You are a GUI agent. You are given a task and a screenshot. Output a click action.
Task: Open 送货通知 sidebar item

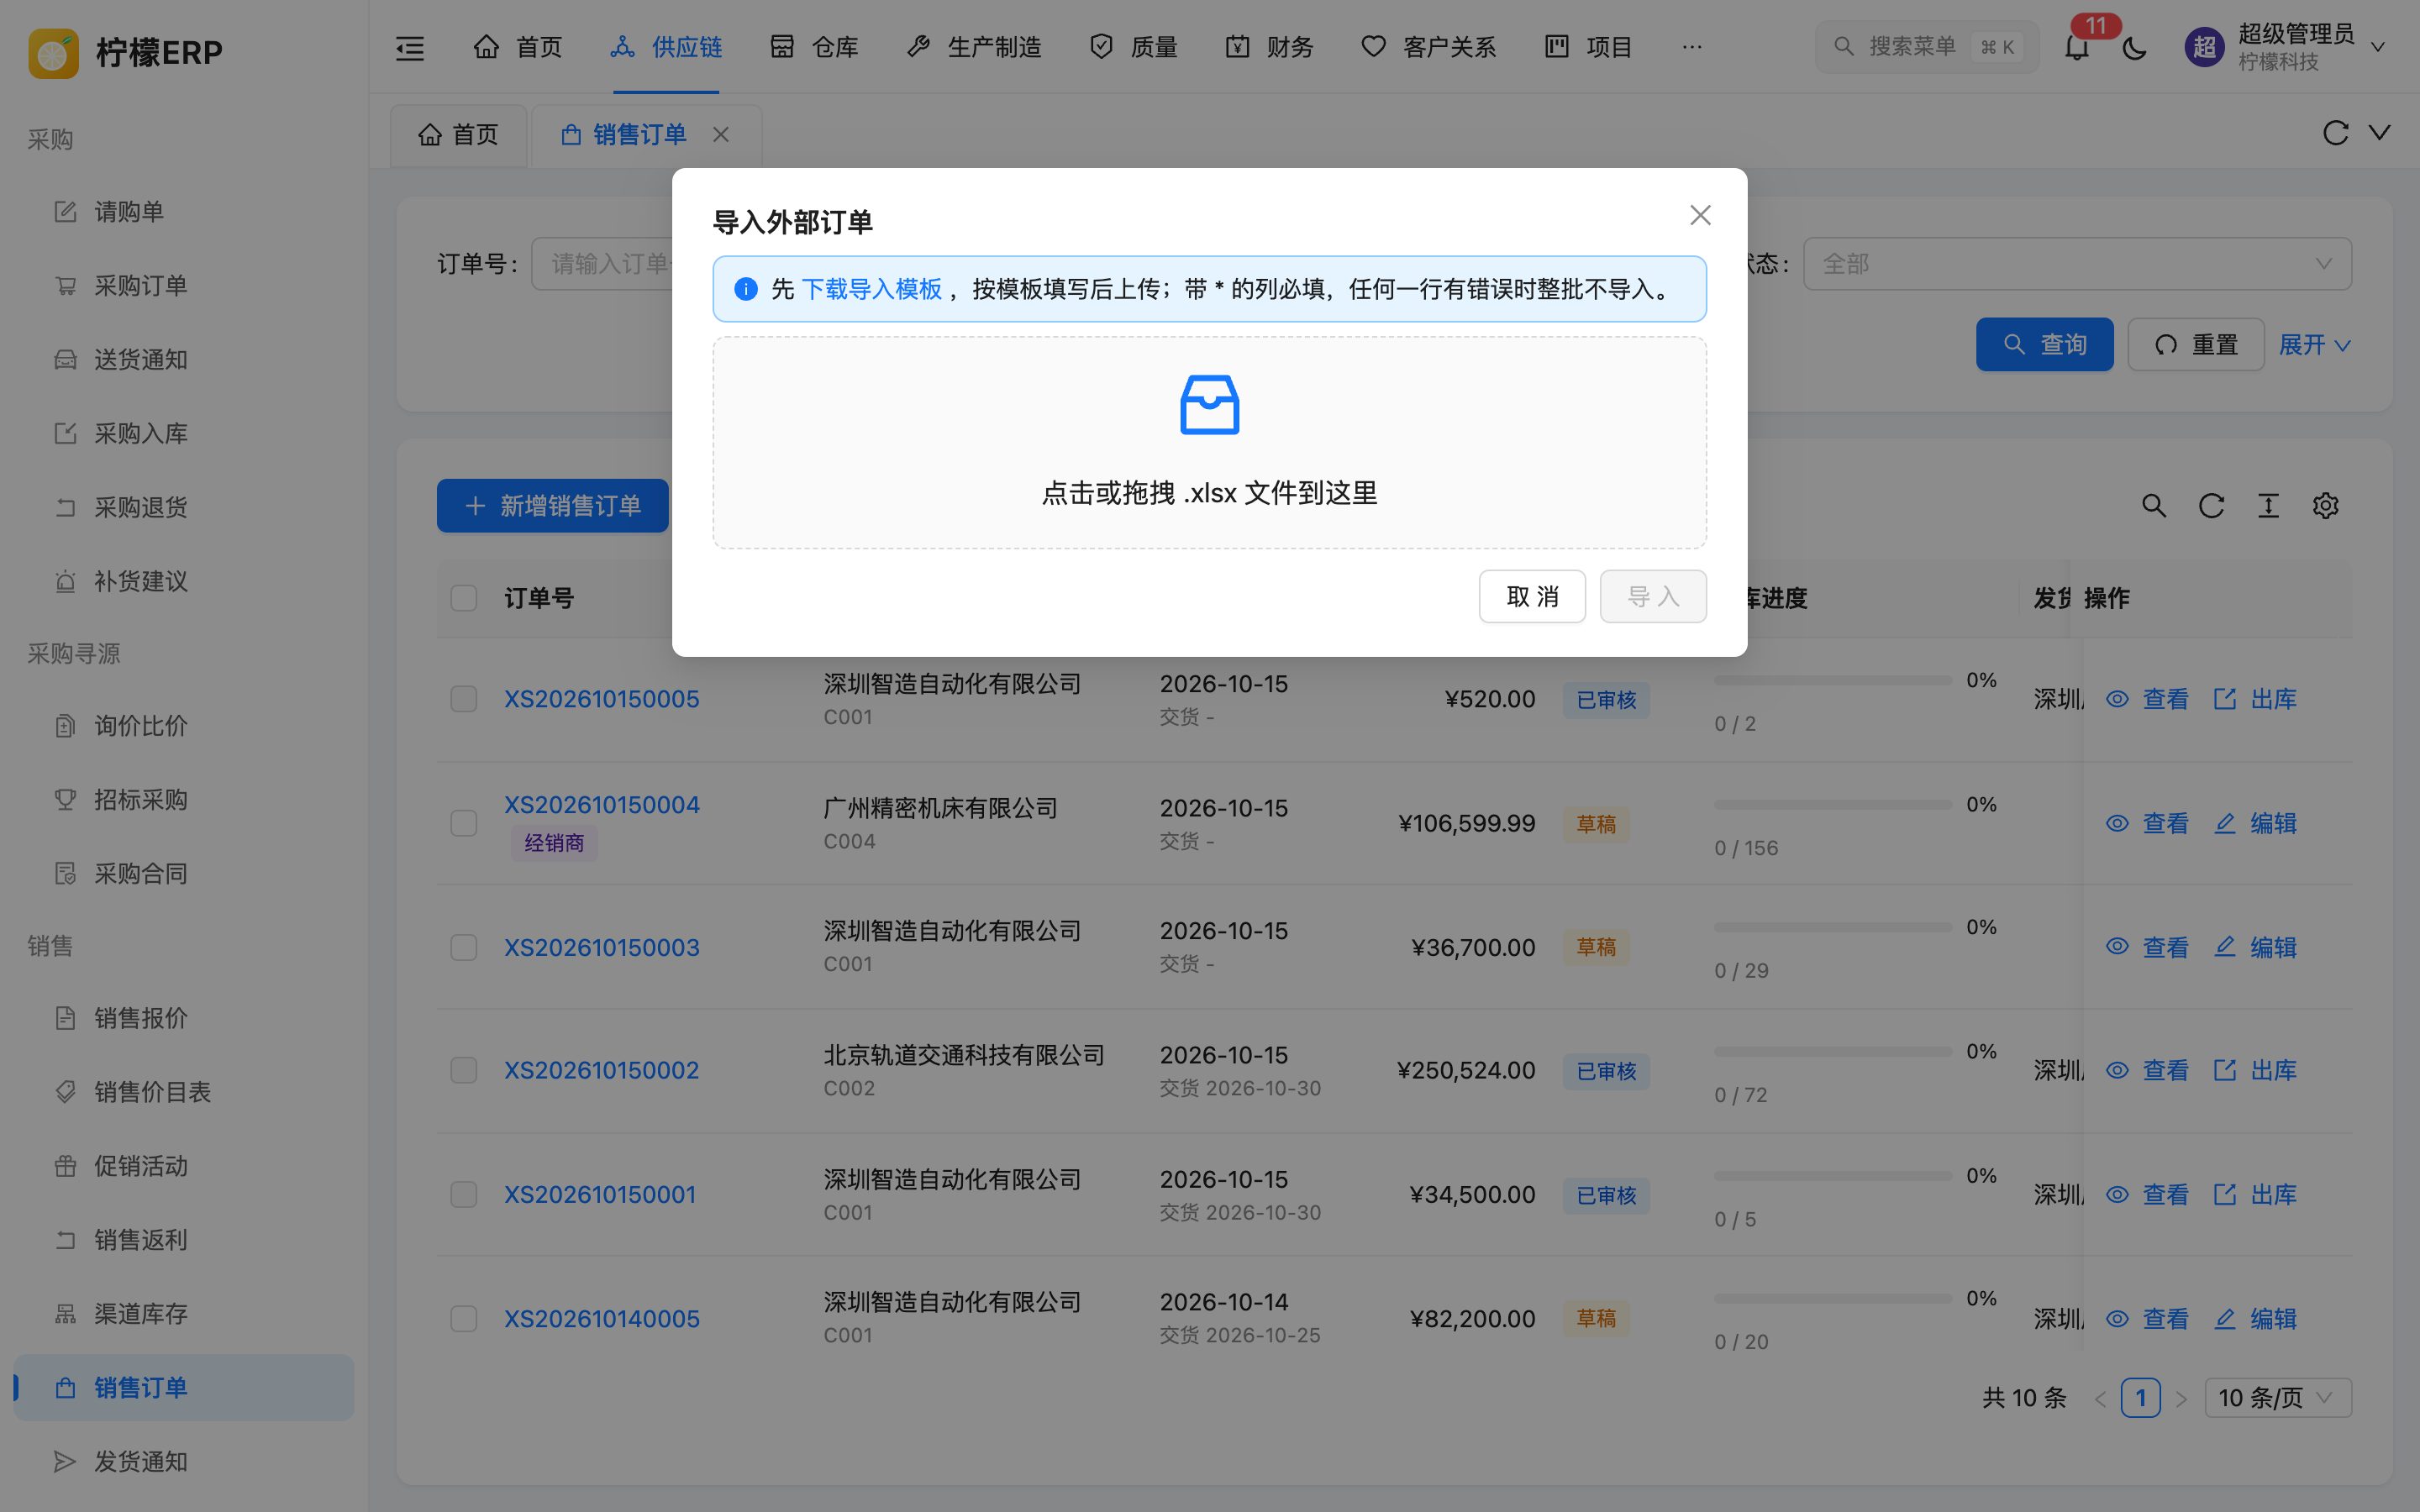click(x=184, y=360)
